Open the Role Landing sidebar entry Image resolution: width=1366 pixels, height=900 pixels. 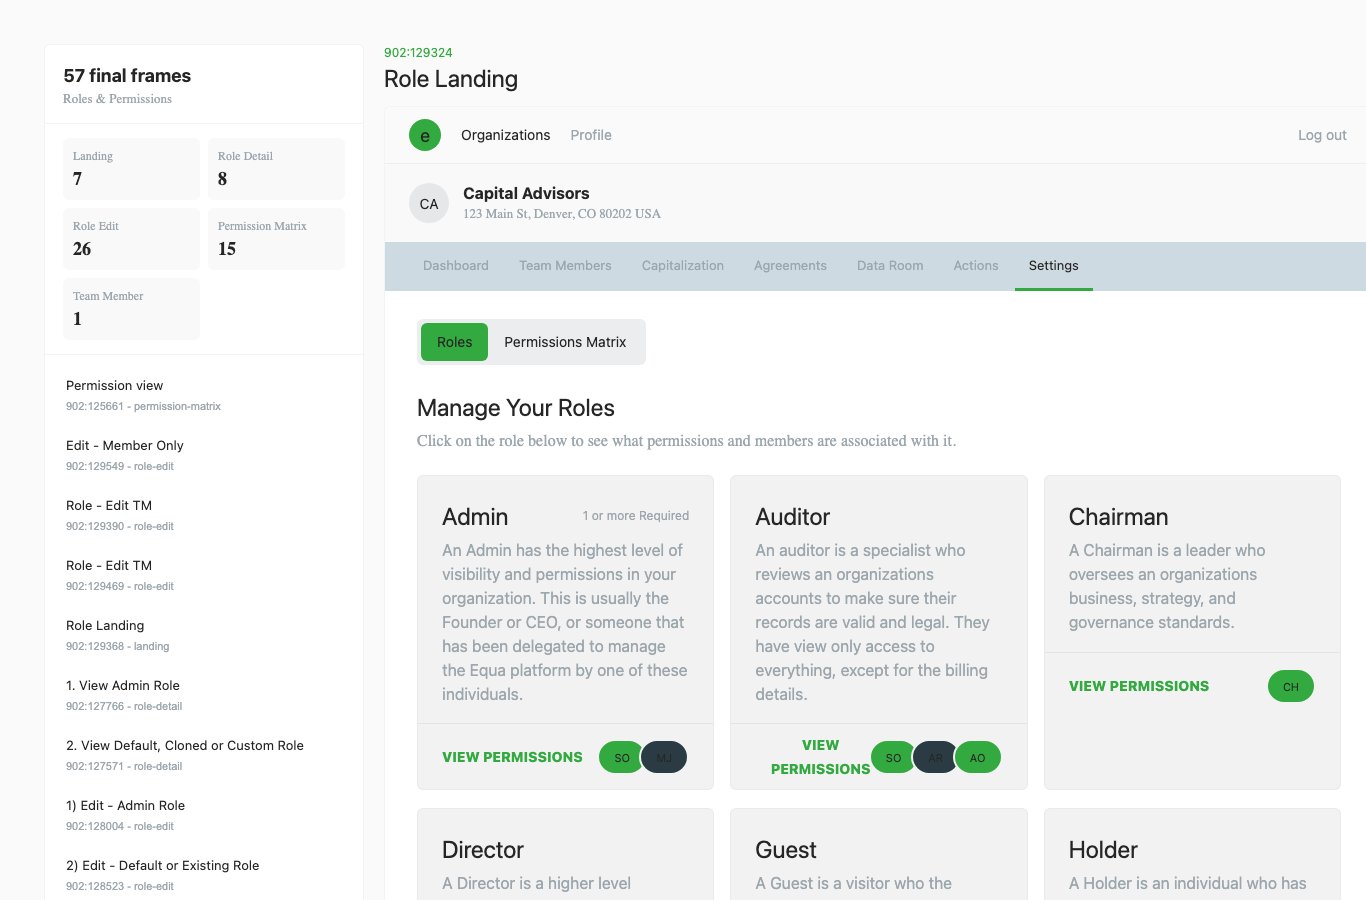(x=204, y=635)
